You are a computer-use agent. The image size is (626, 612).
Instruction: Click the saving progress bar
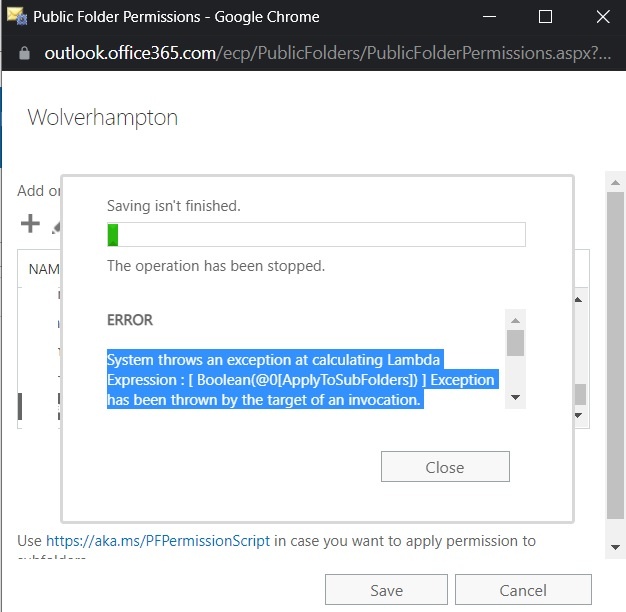[316, 235]
